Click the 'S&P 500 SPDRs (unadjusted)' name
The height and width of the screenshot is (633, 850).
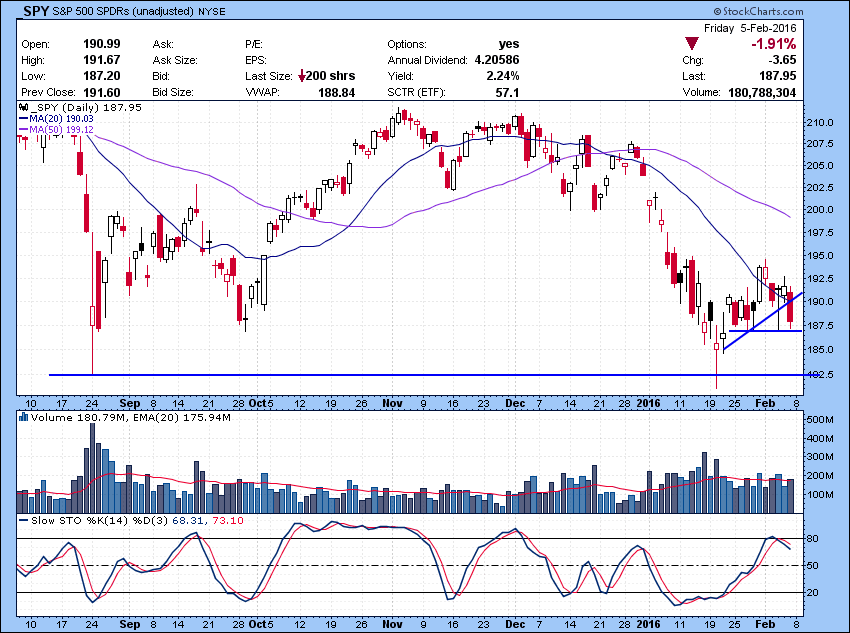pos(124,11)
